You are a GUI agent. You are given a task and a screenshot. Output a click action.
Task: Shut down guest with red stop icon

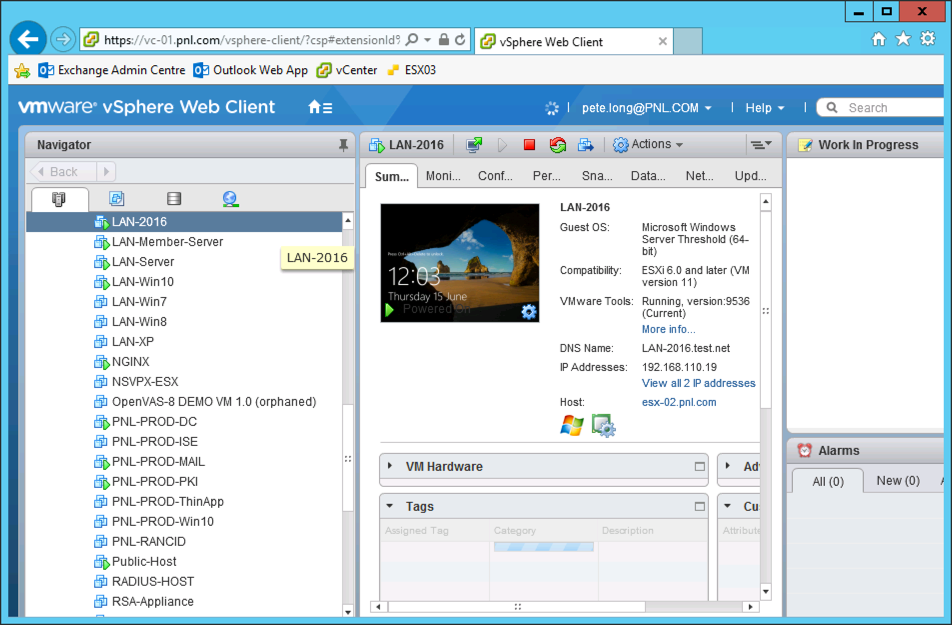(x=529, y=145)
